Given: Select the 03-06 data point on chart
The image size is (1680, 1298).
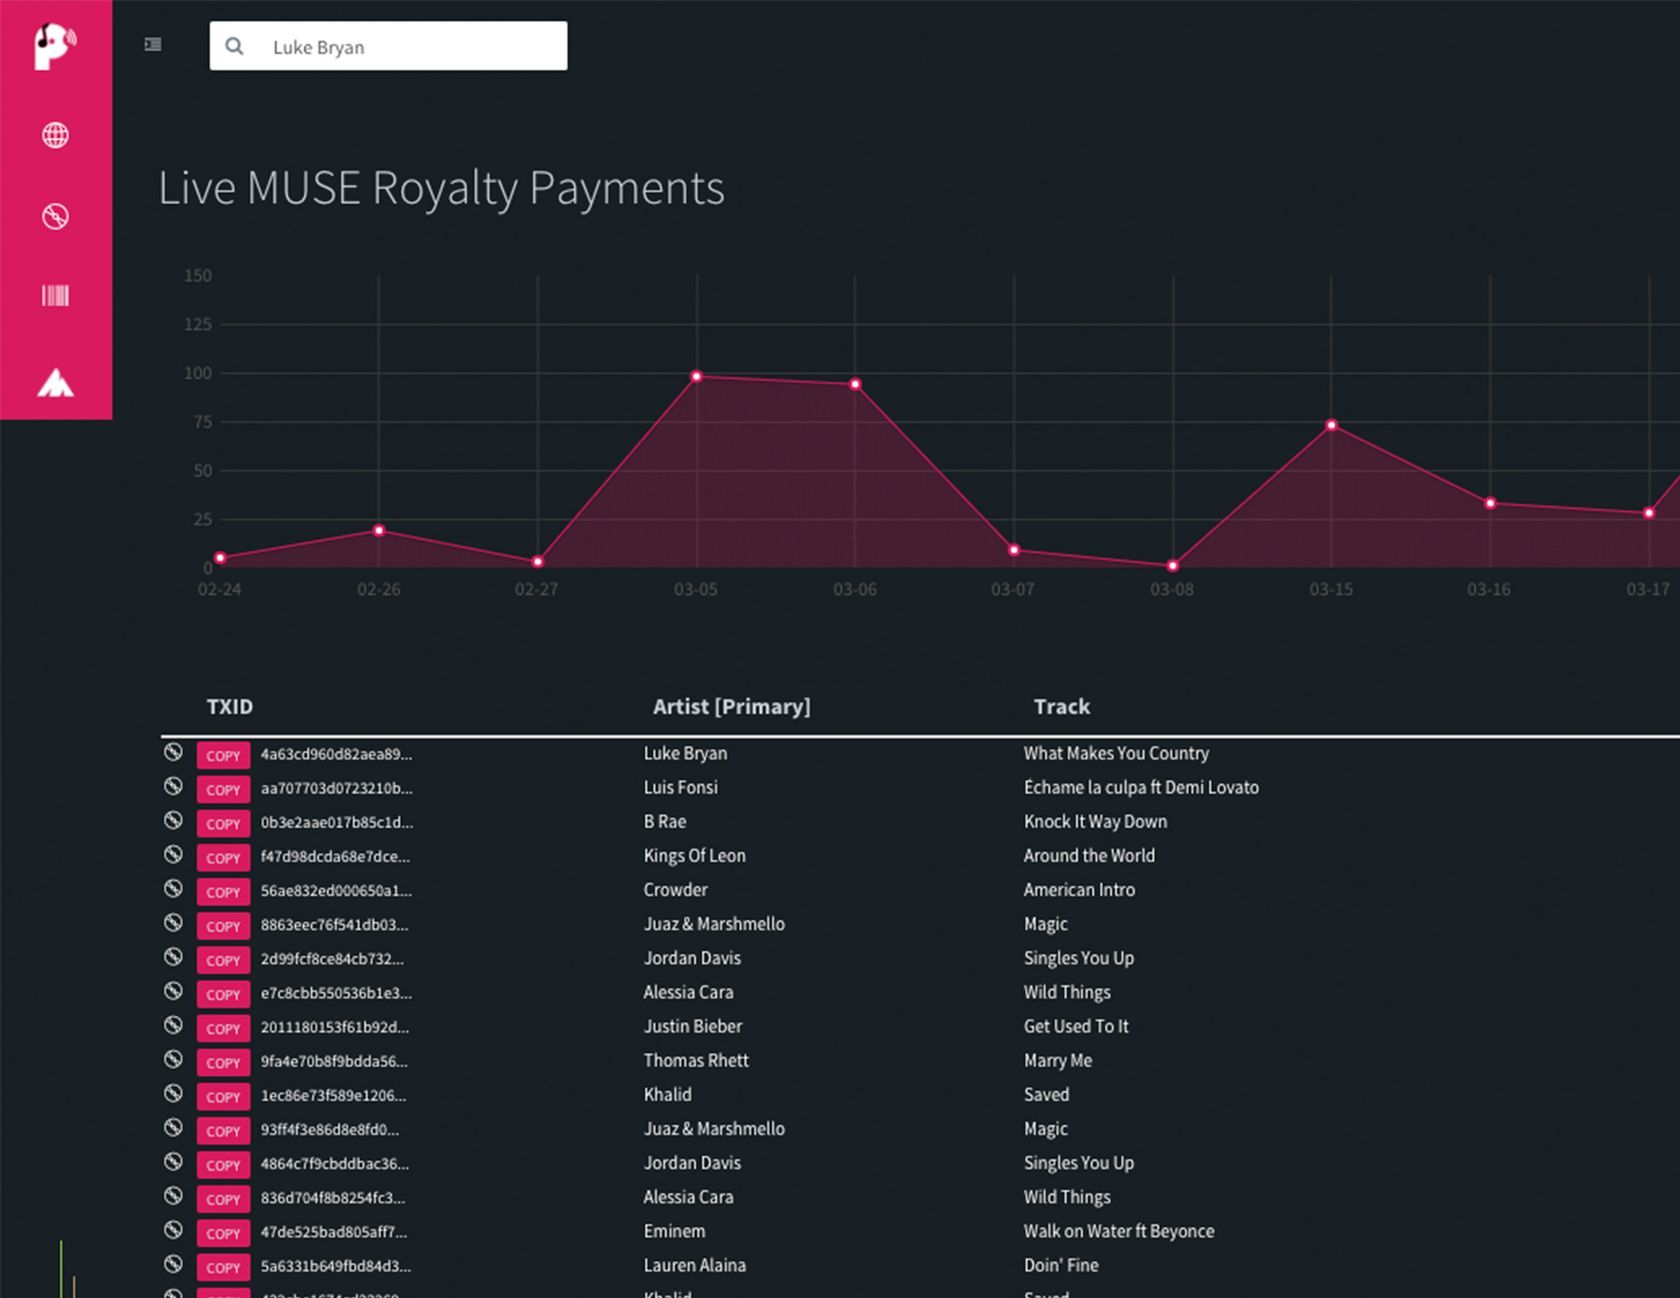Looking at the screenshot, I should coord(855,384).
